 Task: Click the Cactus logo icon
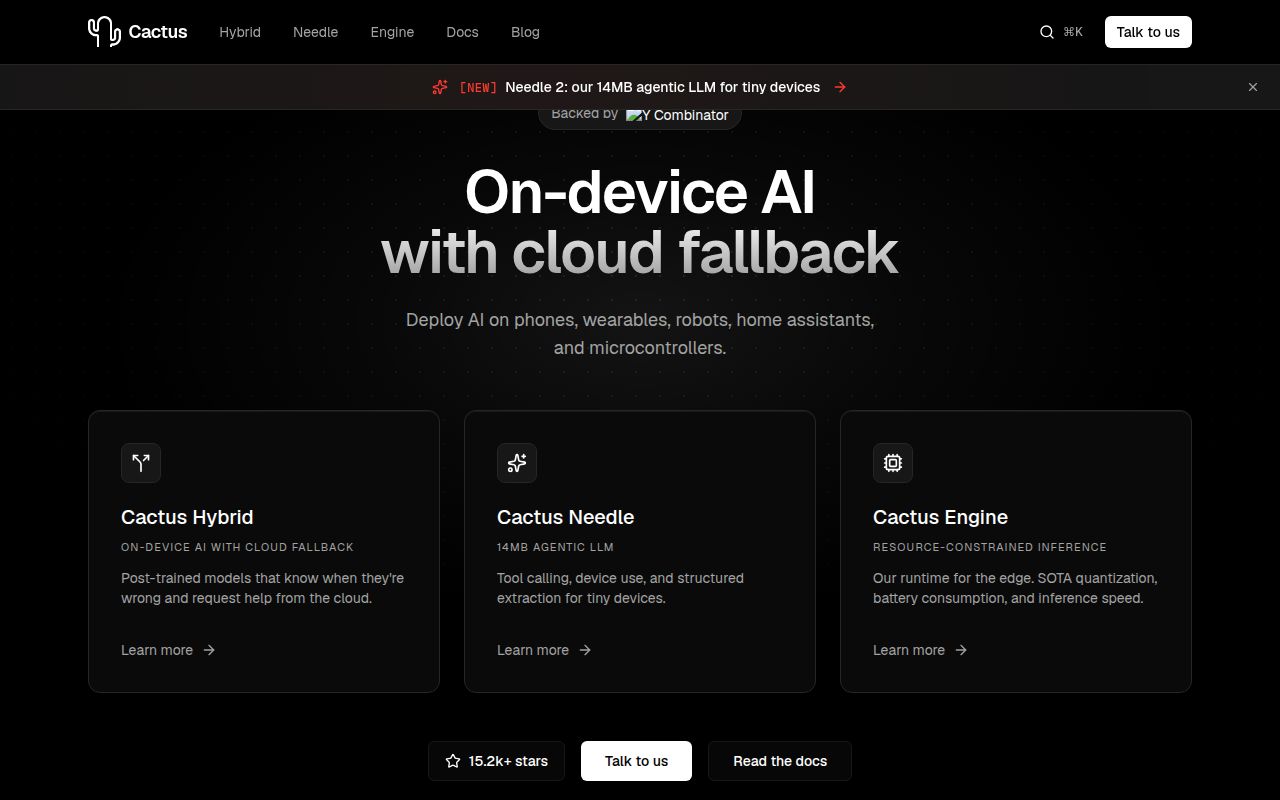(104, 32)
